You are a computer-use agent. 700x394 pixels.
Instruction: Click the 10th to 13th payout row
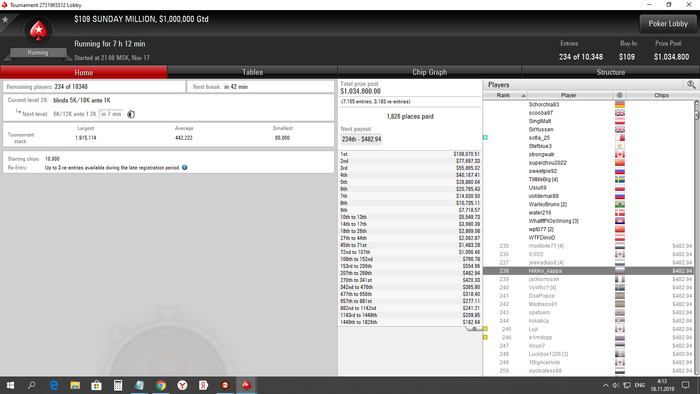(410, 217)
